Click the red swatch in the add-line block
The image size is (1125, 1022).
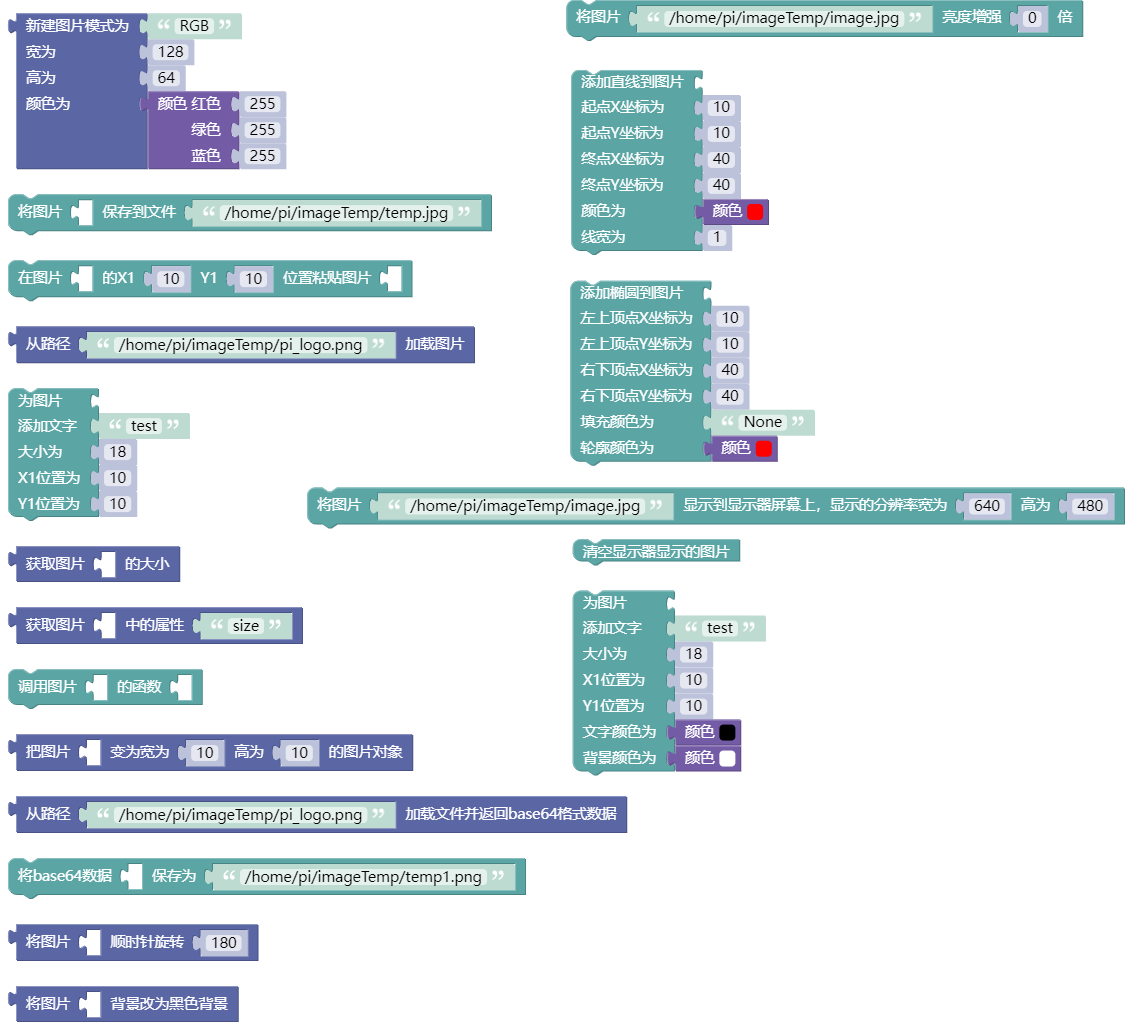click(755, 212)
